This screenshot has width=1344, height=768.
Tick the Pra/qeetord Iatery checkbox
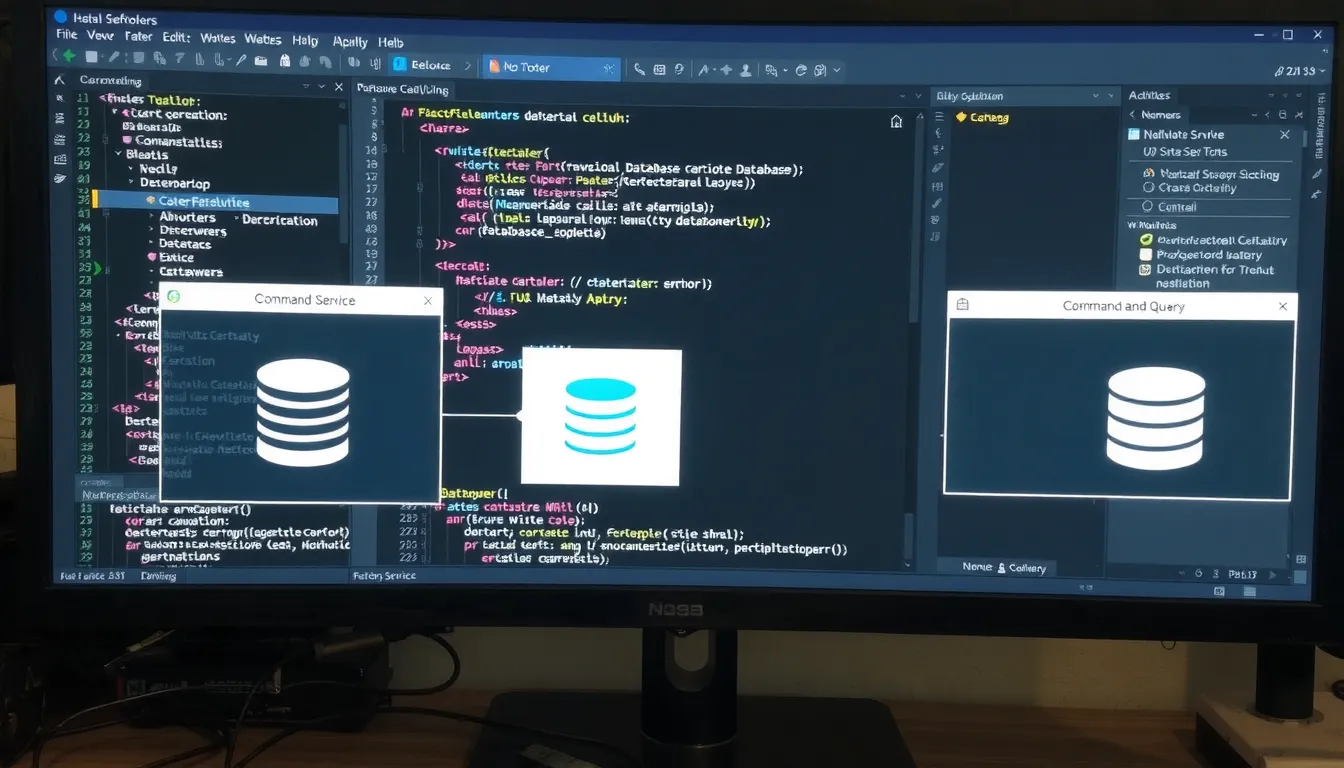tap(1146, 255)
